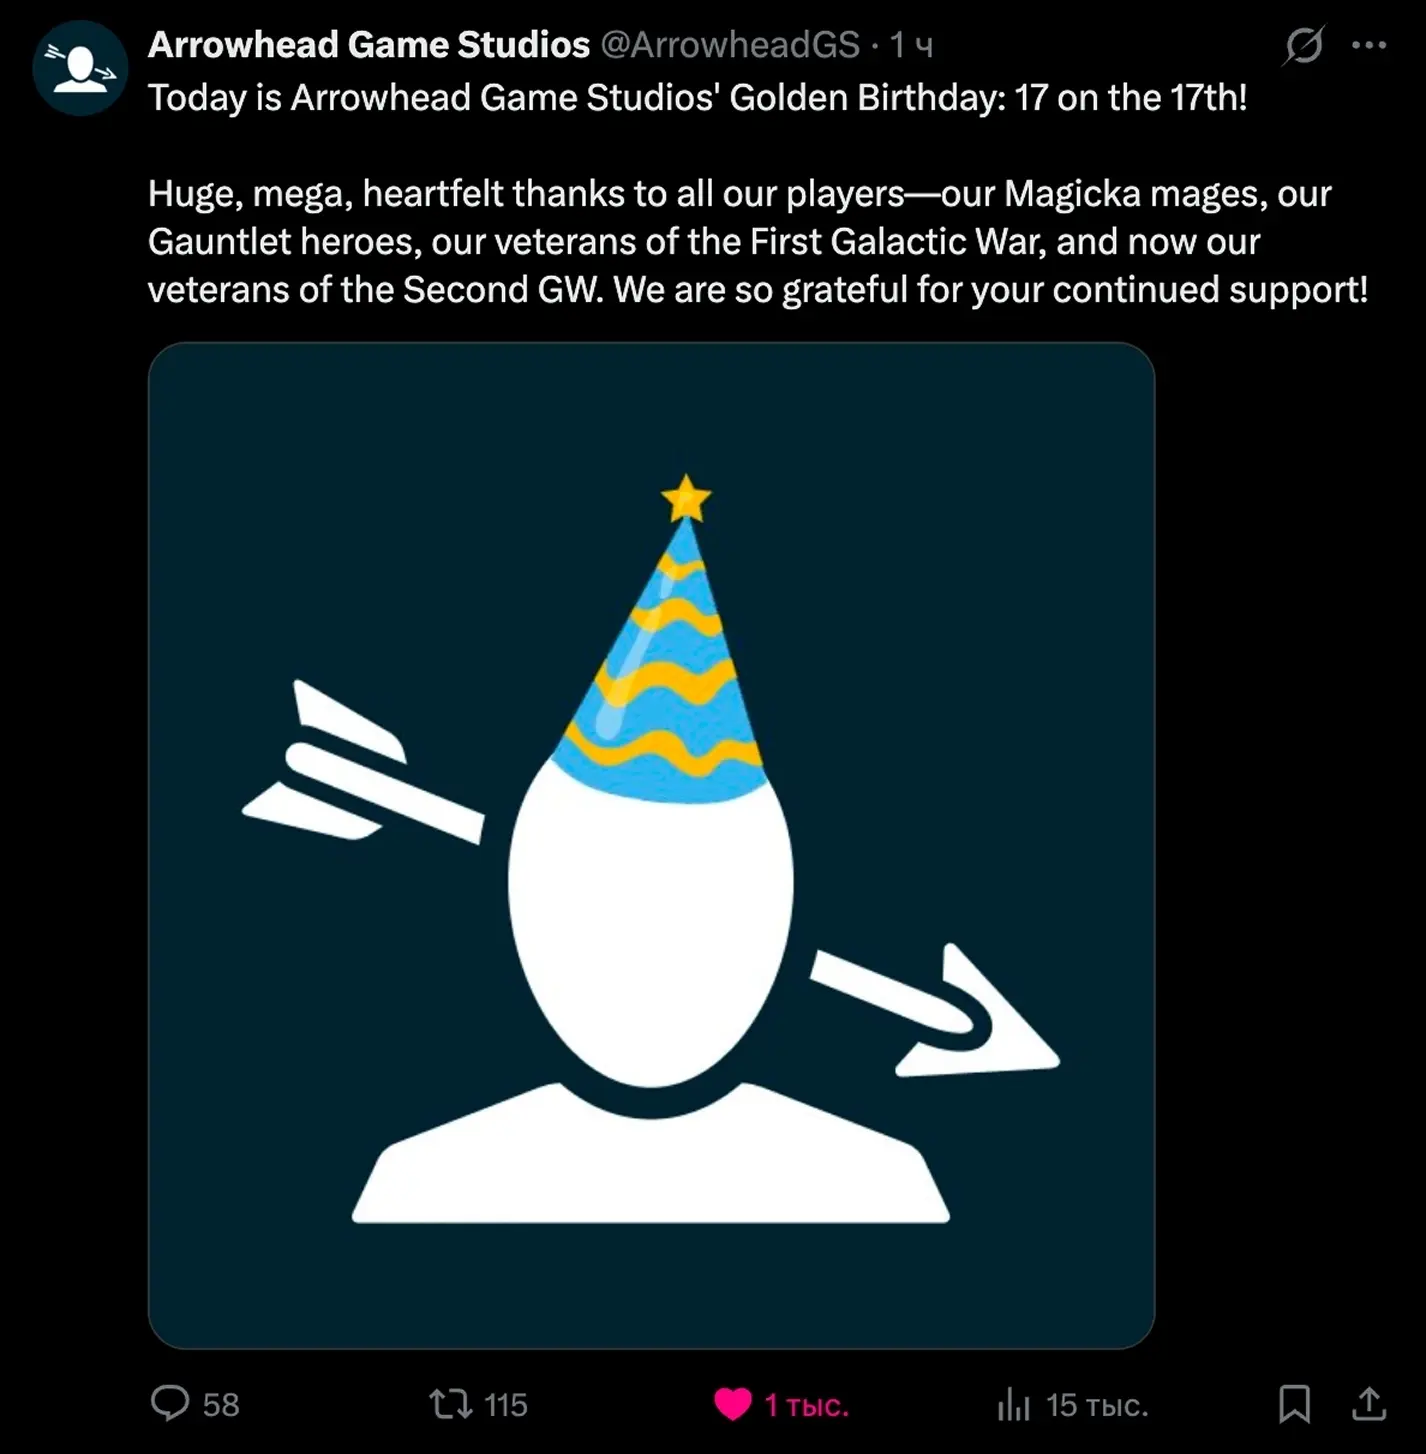The image size is (1426, 1454).
Task: Click the repost count 115
Action: (506, 1405)
